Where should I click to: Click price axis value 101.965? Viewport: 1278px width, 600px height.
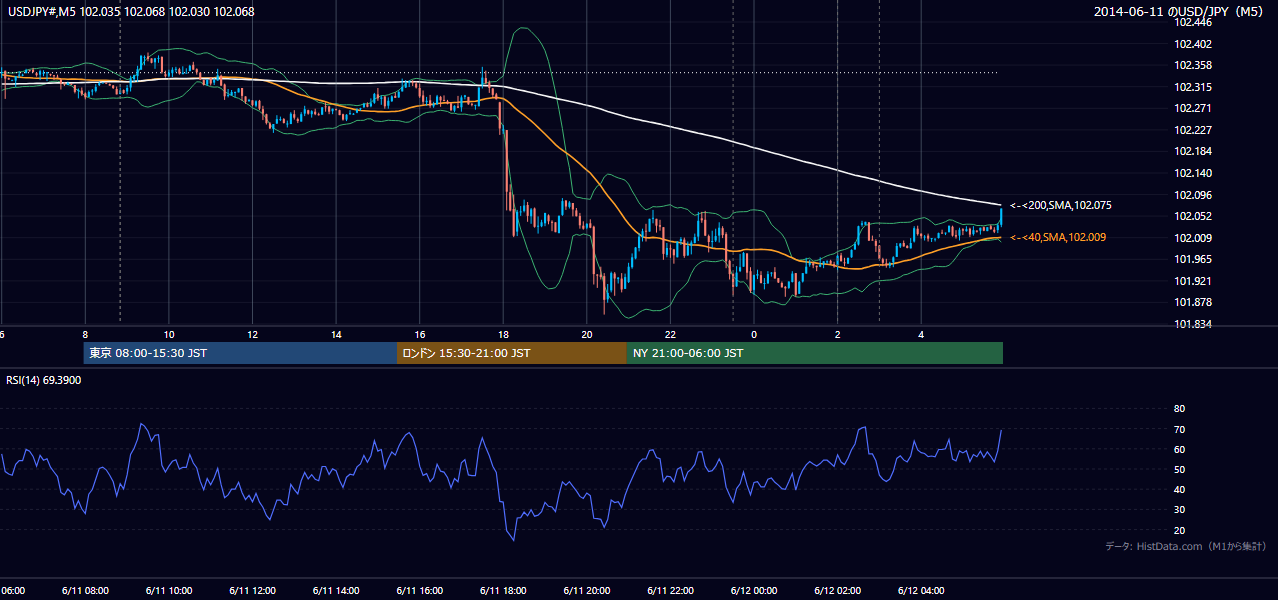[1193, 259]
